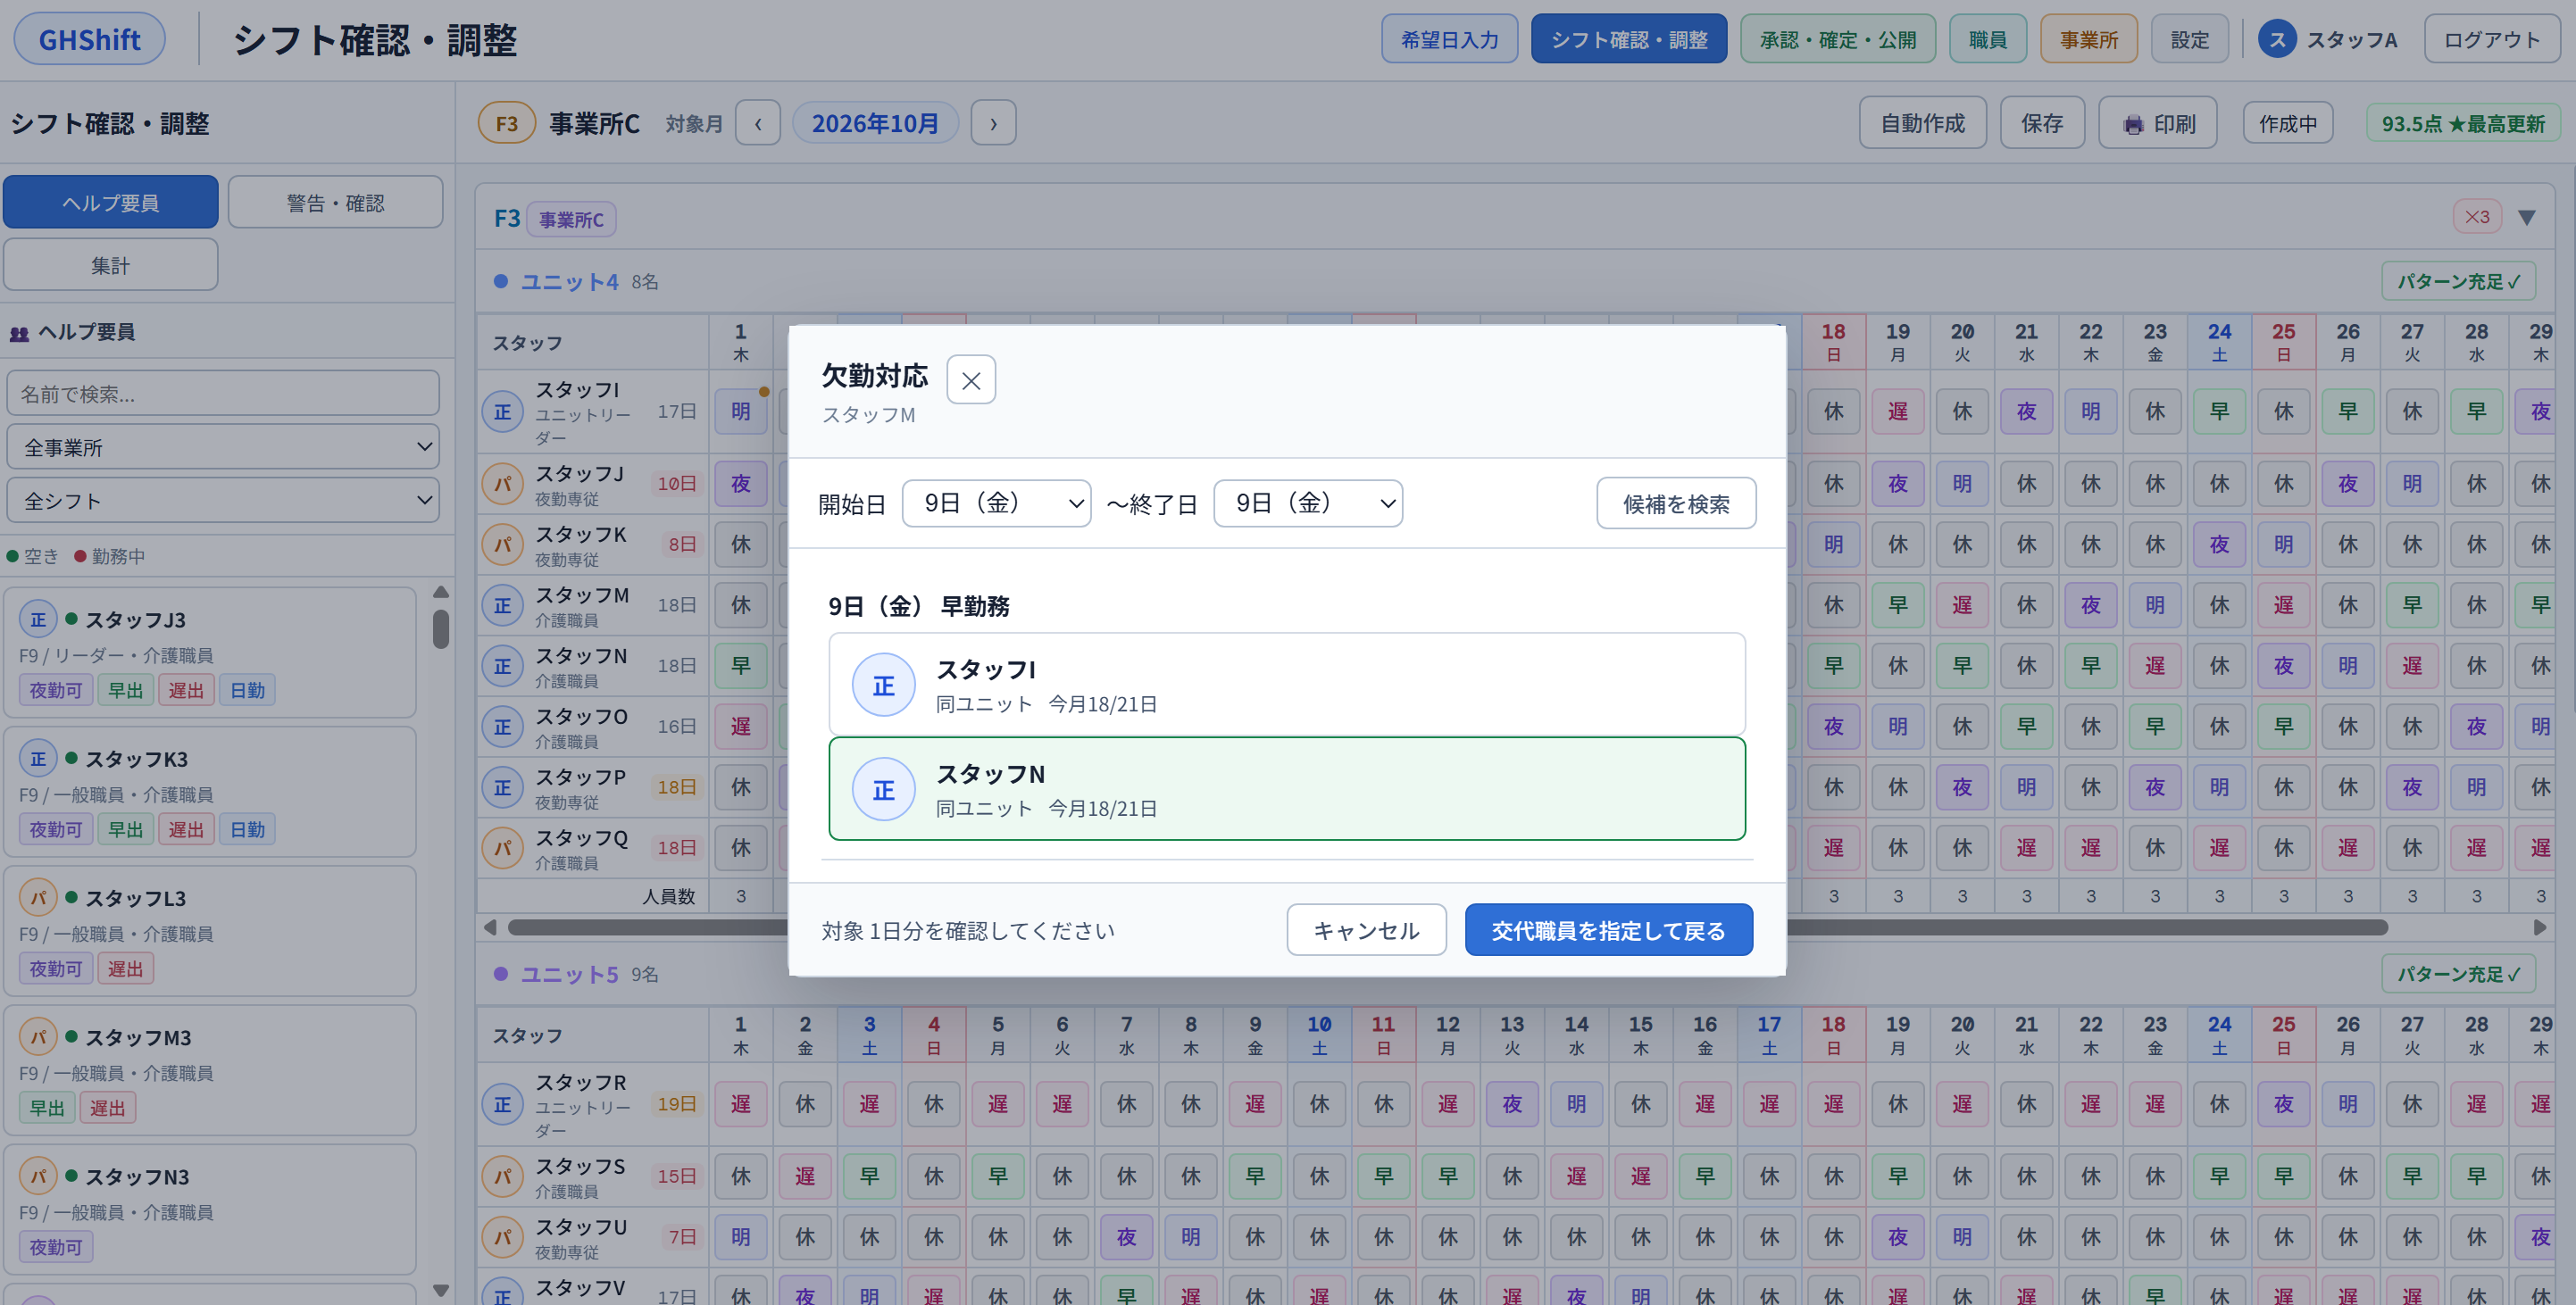This screenshot has width=2576, height=1305.
Task: Click ユニット5 パターン充足✓ badge
Action: pos(2458,973)
